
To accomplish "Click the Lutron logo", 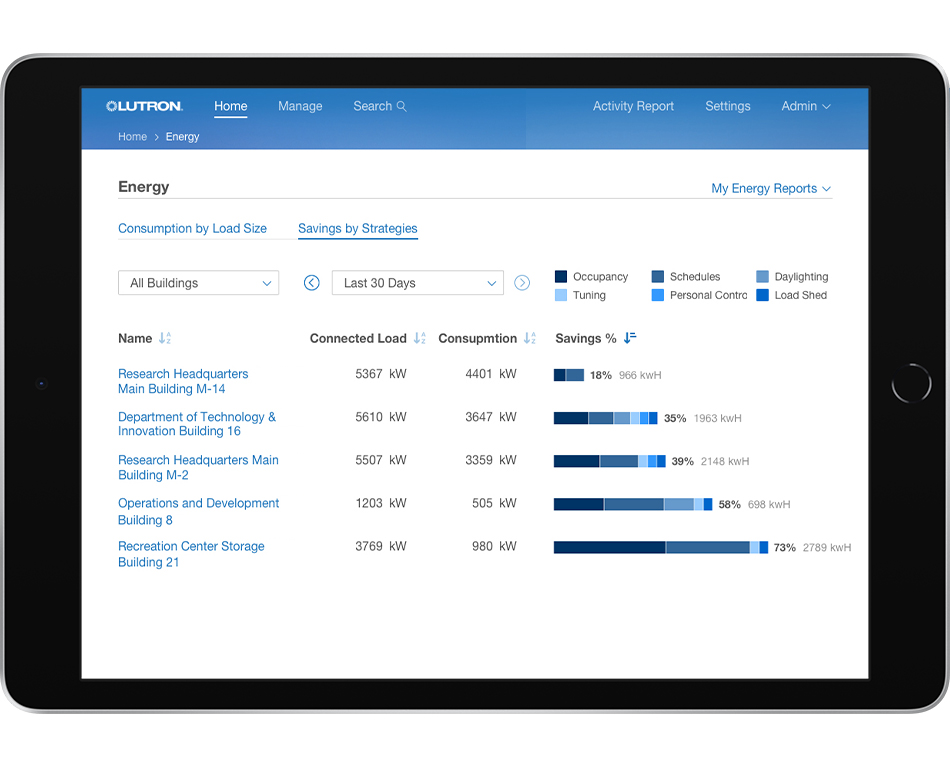I will 144,106.
